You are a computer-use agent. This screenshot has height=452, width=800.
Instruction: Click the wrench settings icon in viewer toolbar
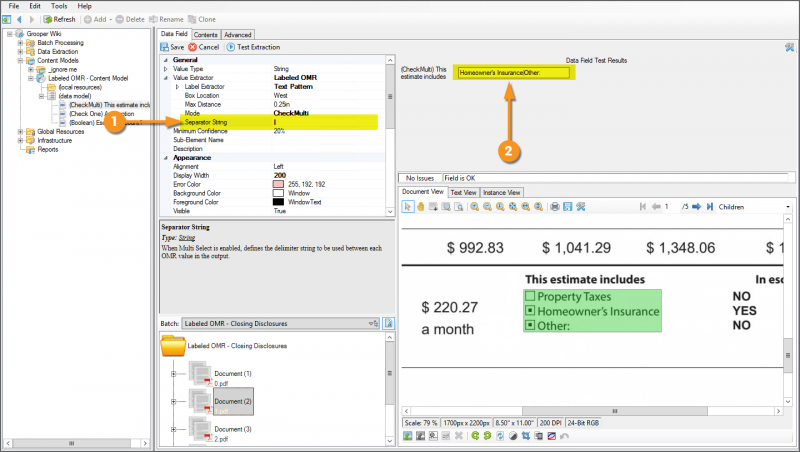point(581,207)
